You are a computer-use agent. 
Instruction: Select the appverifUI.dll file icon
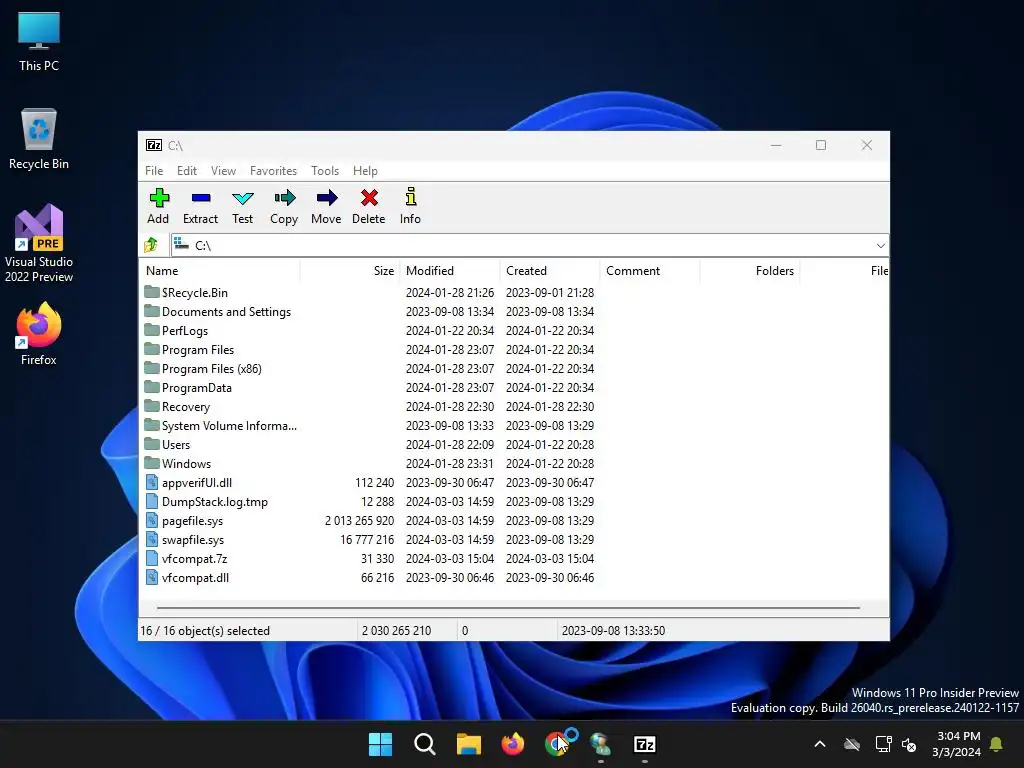pos(152,483)
